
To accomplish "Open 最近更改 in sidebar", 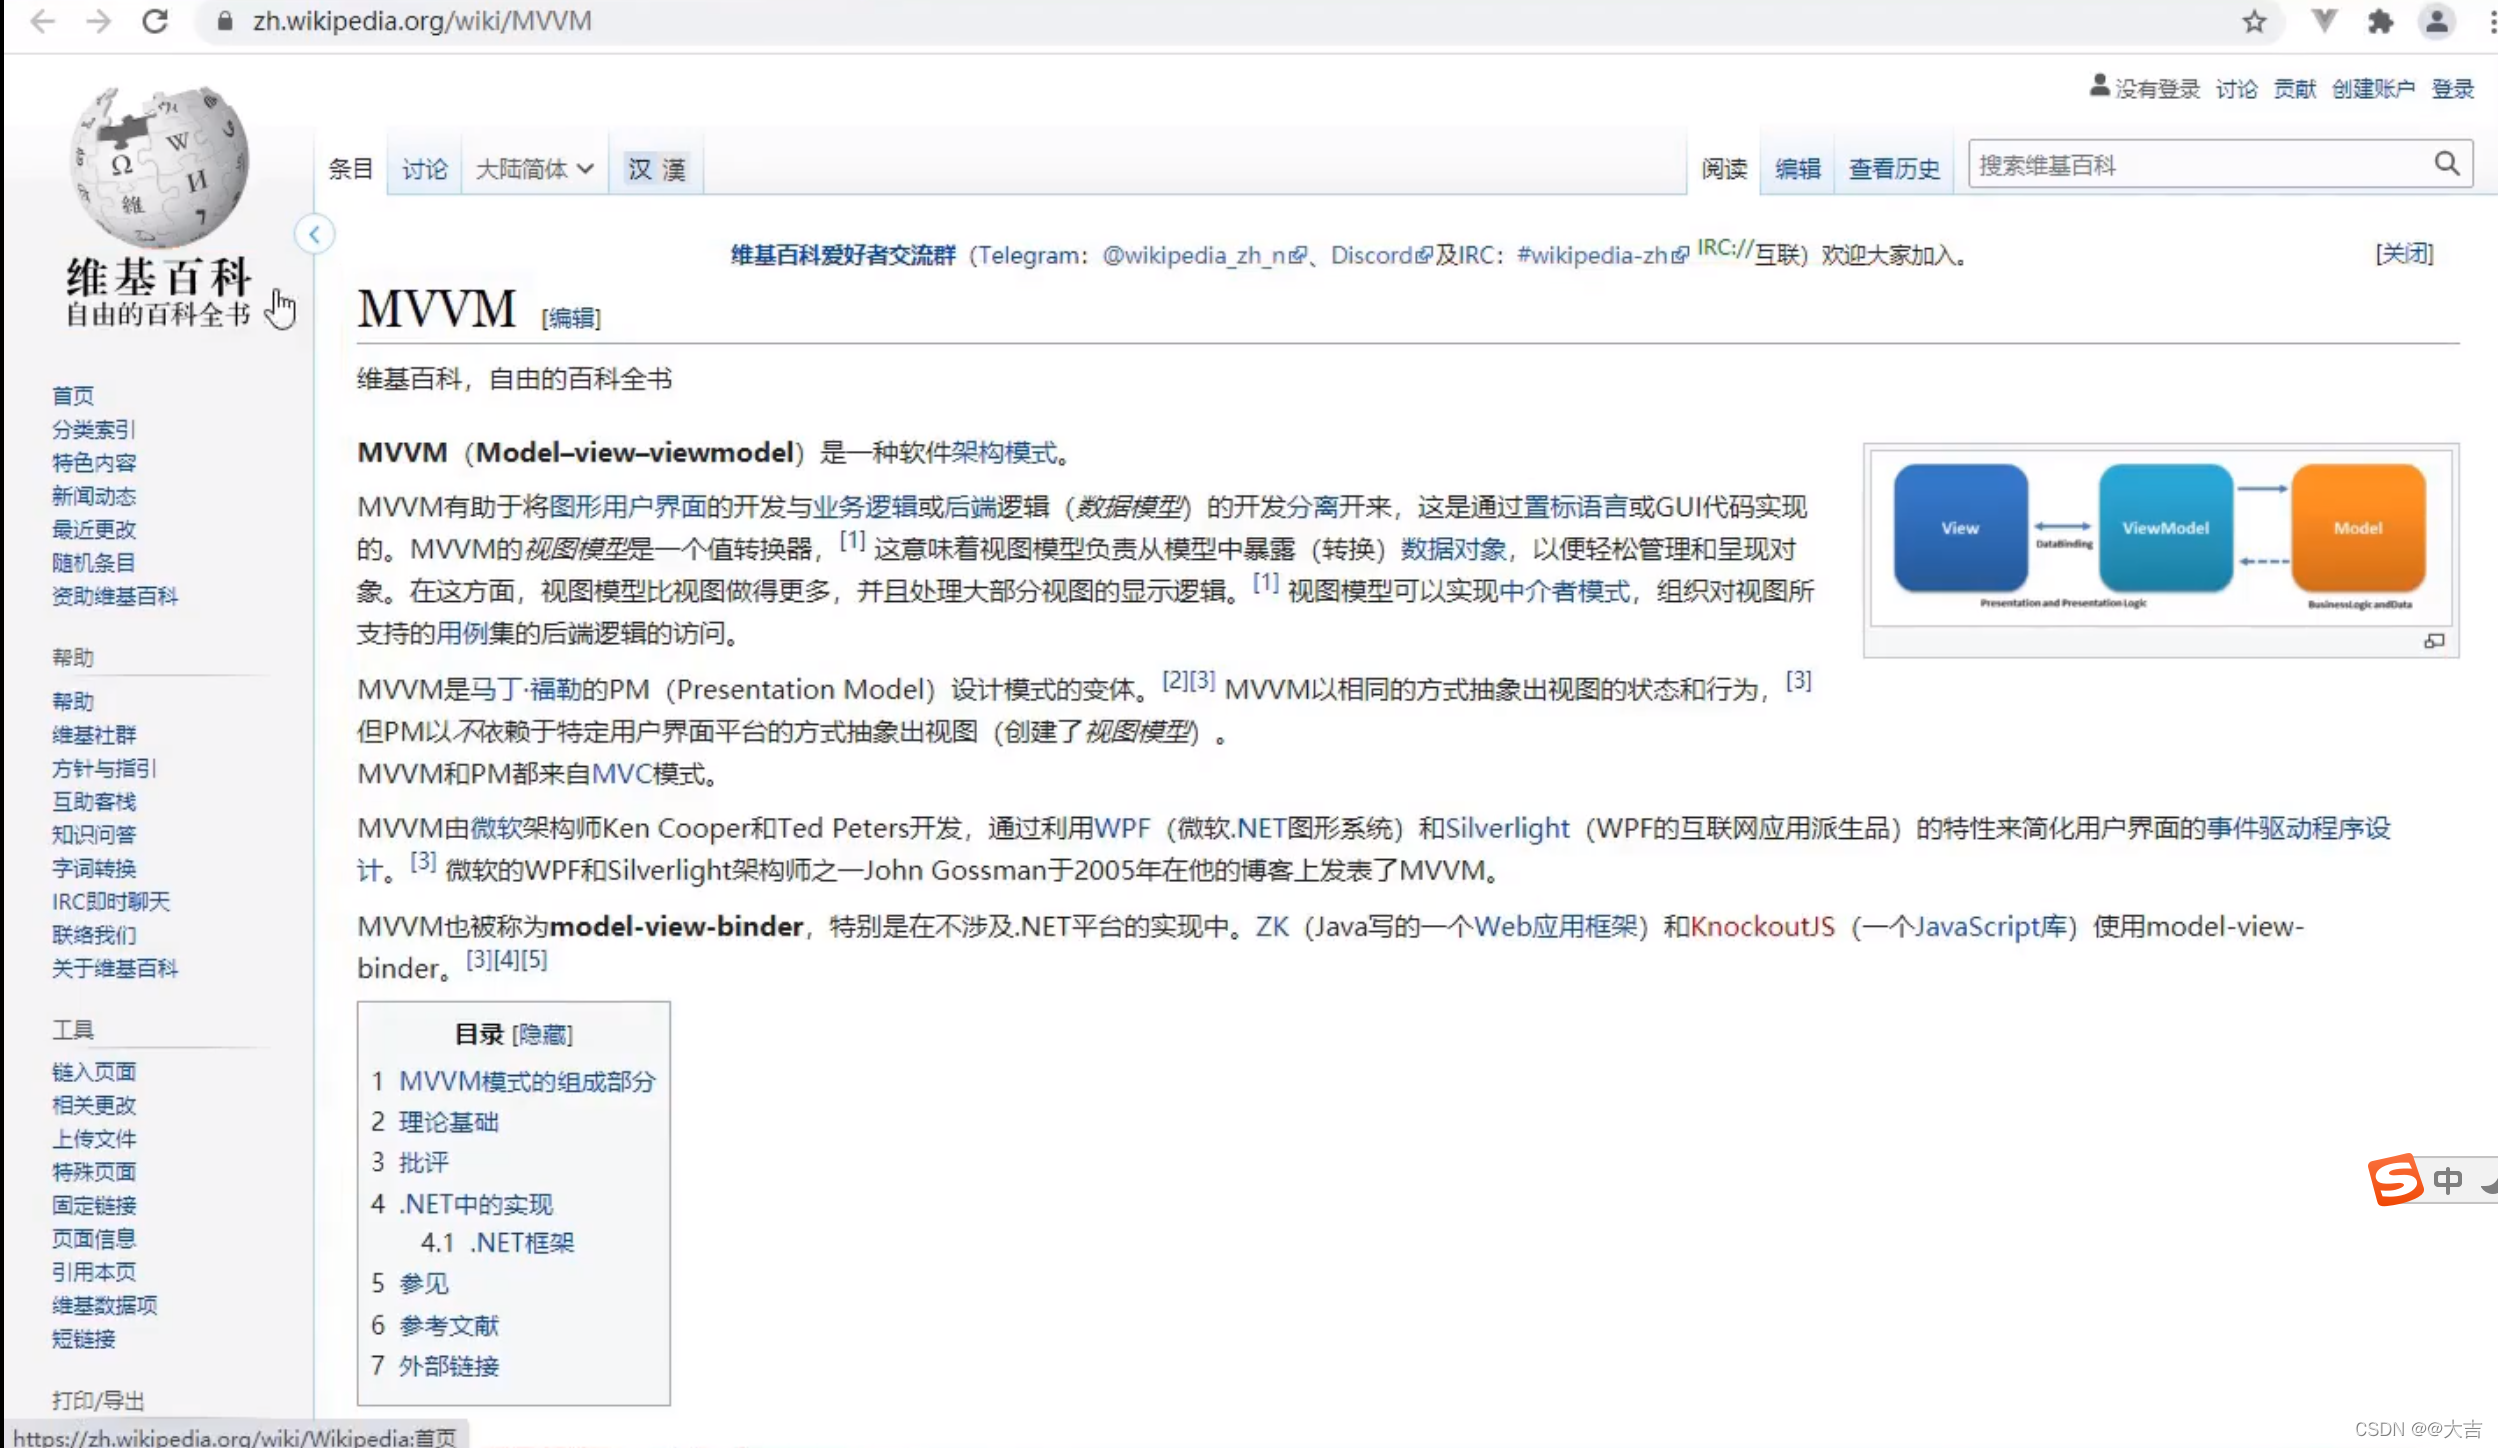I will (94, 529).
